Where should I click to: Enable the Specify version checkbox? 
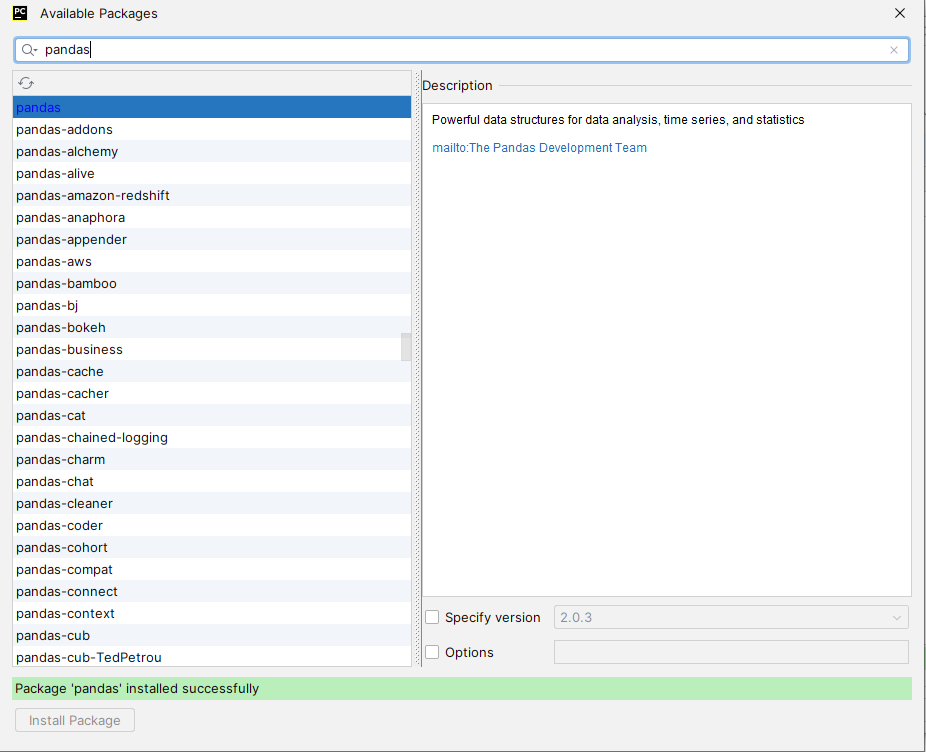click(x=432, y=617)
